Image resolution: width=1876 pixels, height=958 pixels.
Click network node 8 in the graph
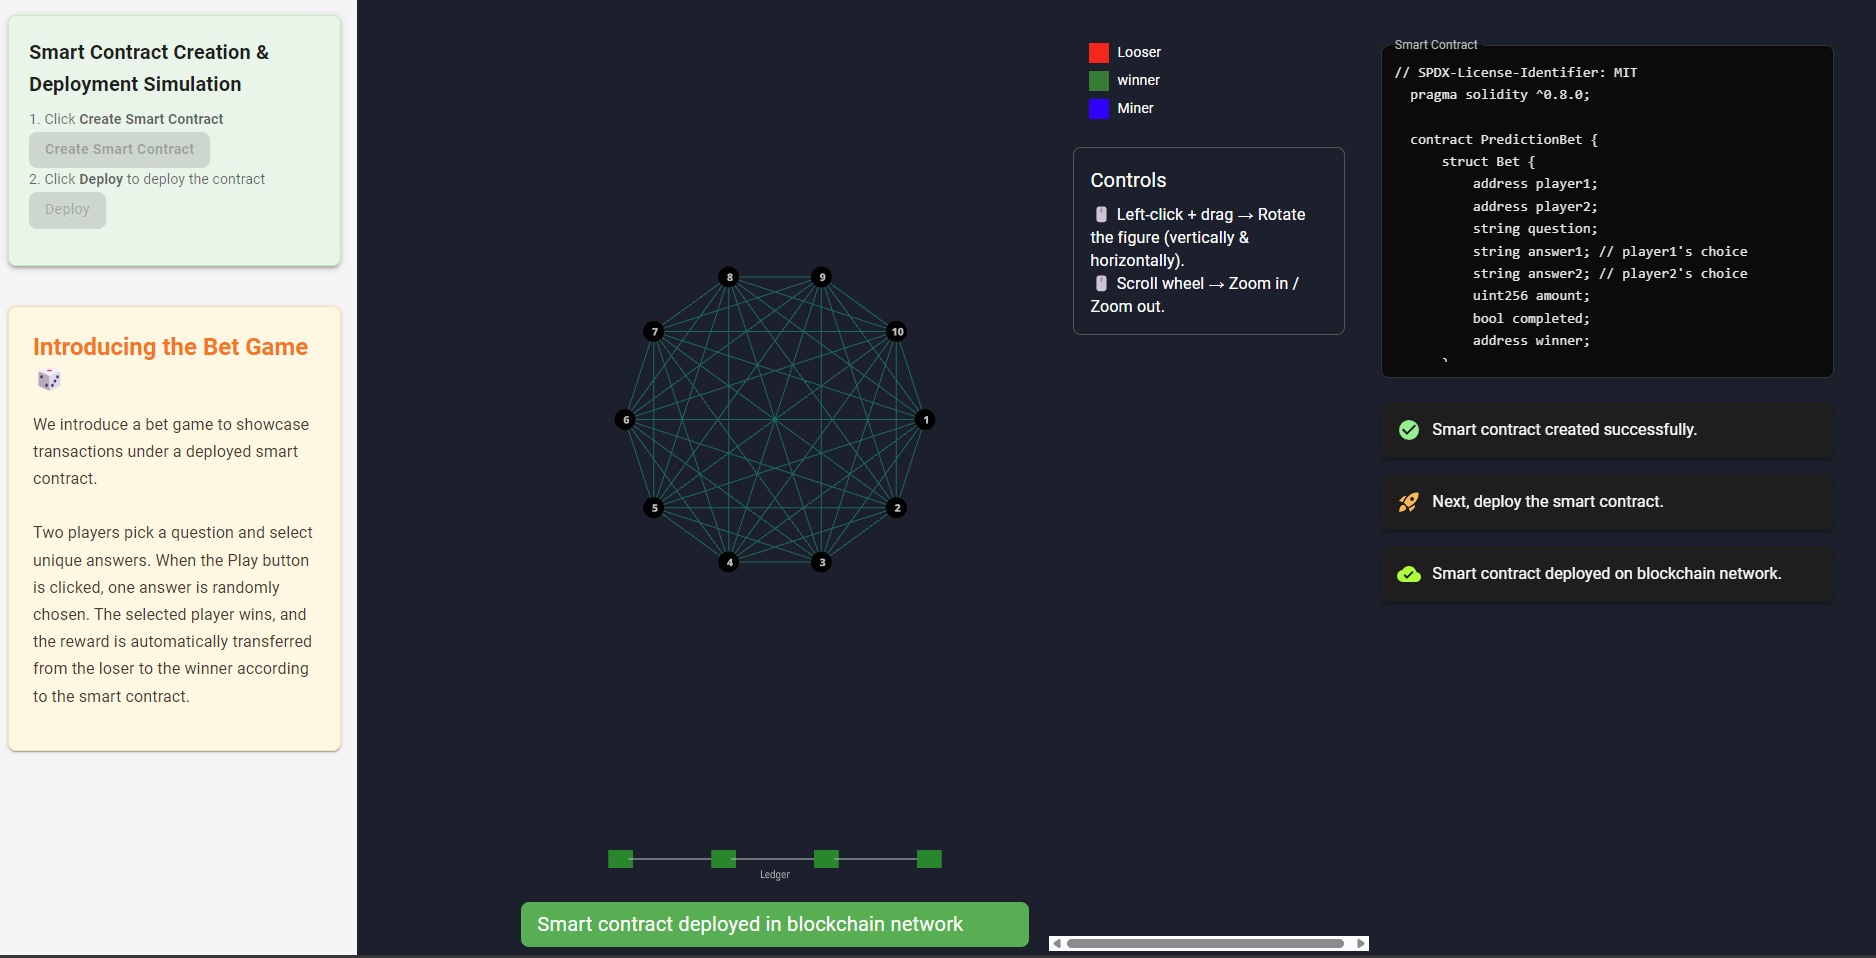click(x=729, y=277)
